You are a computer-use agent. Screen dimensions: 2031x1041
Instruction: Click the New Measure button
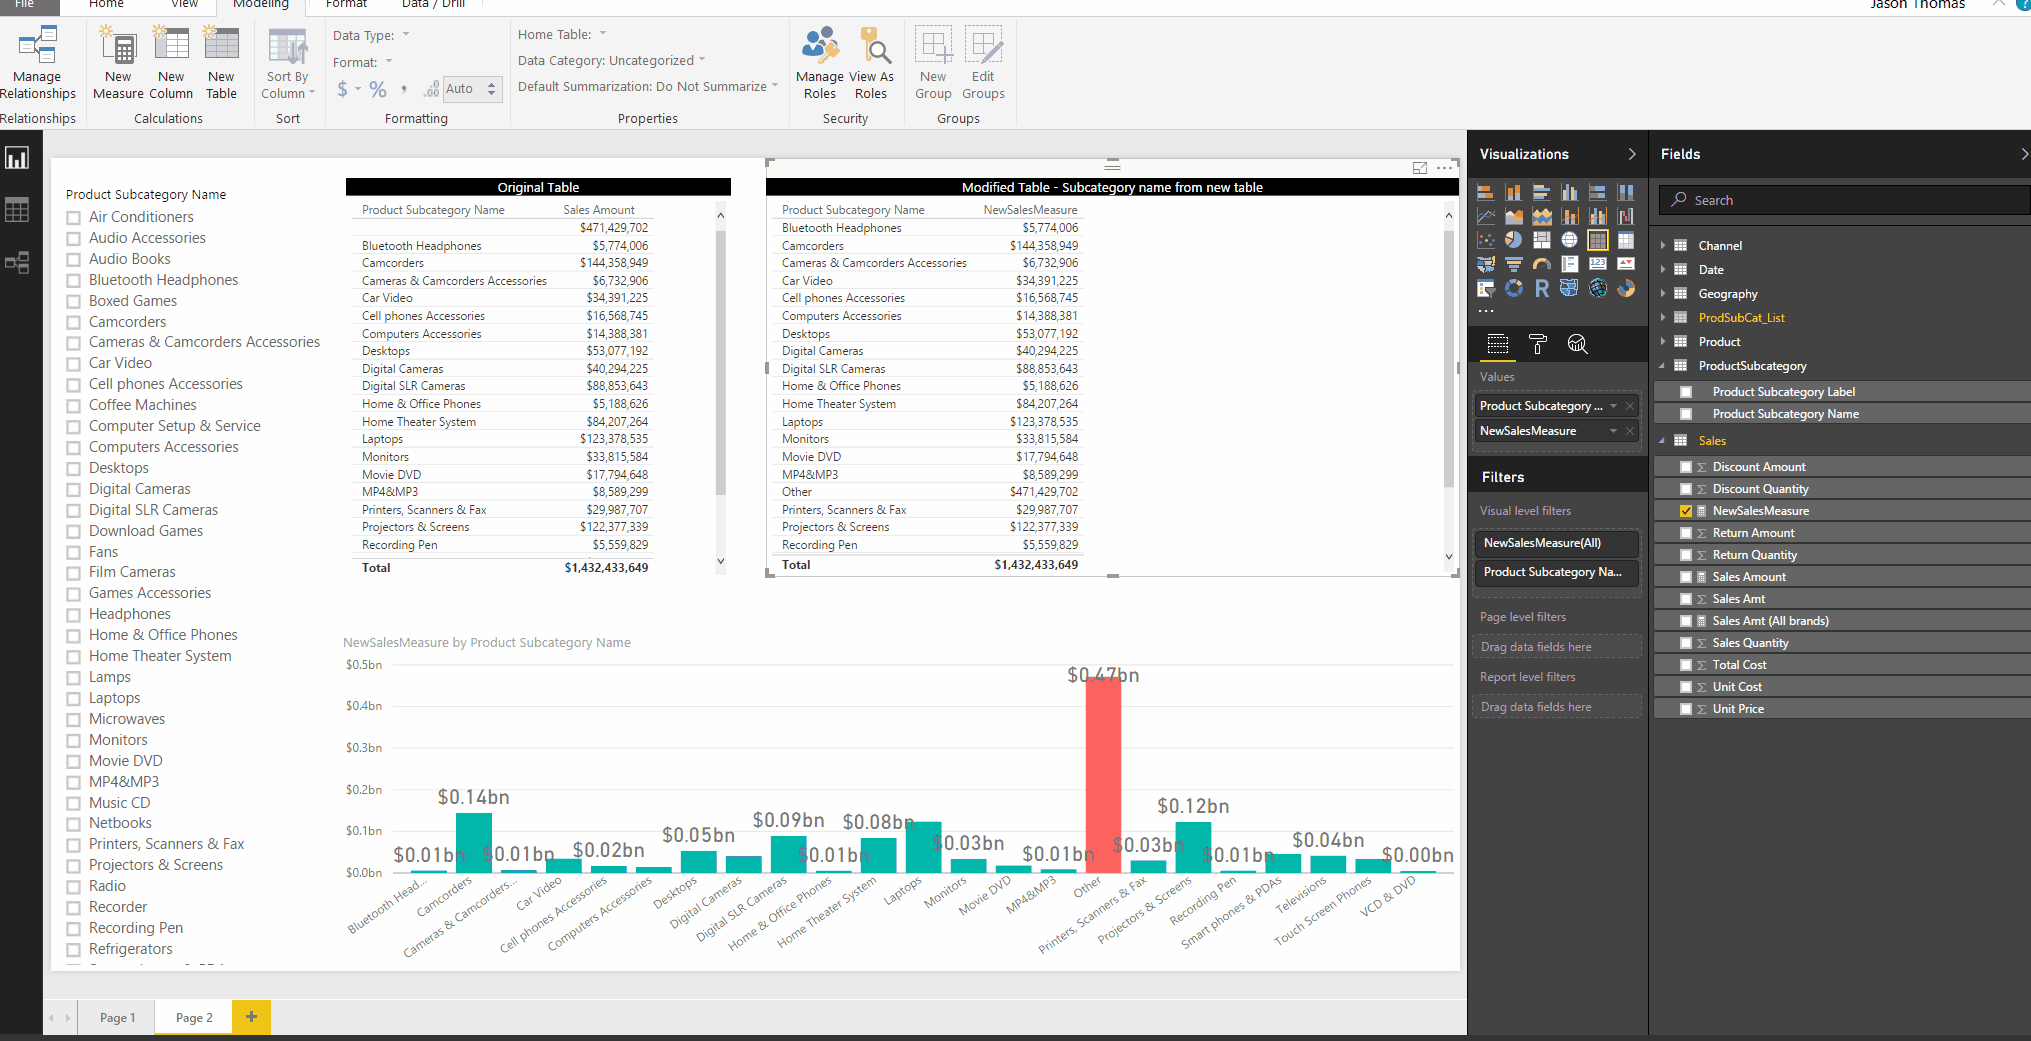pos(118,64)
